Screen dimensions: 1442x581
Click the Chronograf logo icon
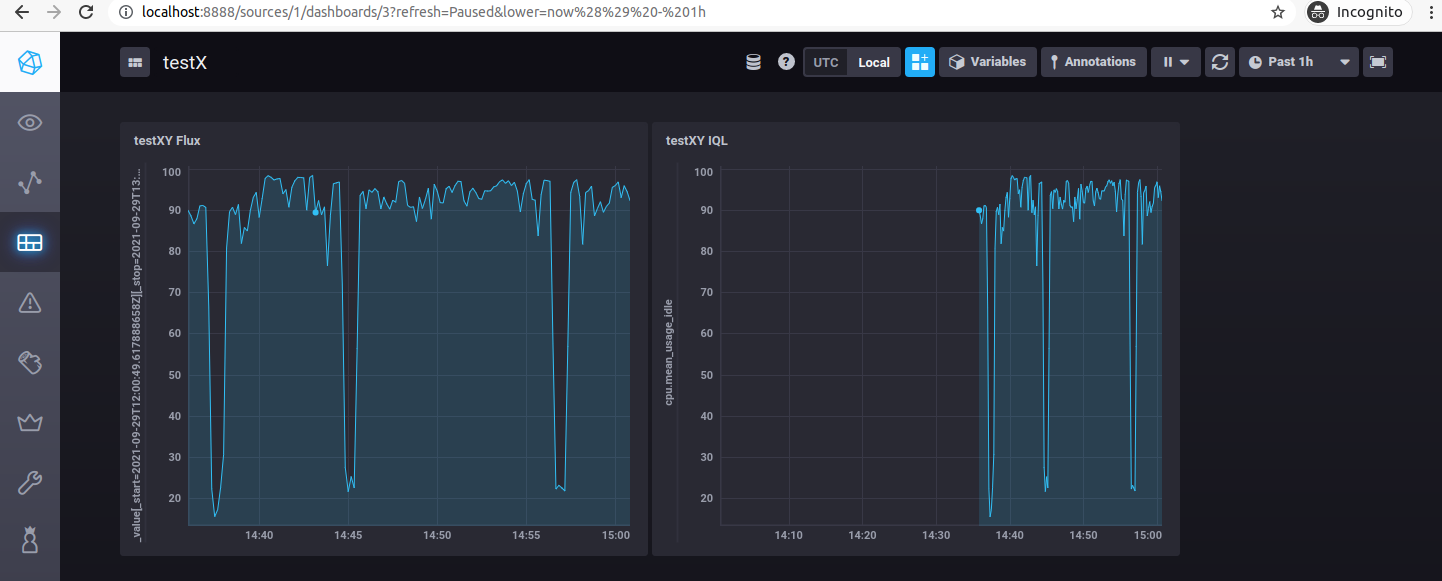(x=29, y=61)
